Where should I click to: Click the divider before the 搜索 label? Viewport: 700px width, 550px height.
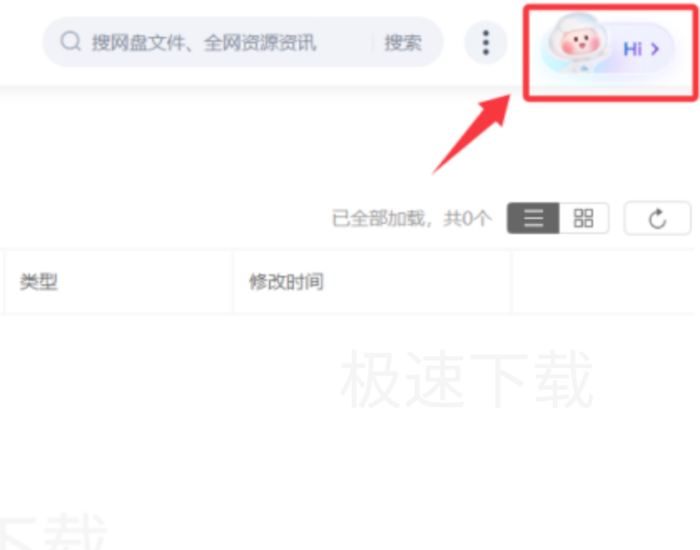373,43
